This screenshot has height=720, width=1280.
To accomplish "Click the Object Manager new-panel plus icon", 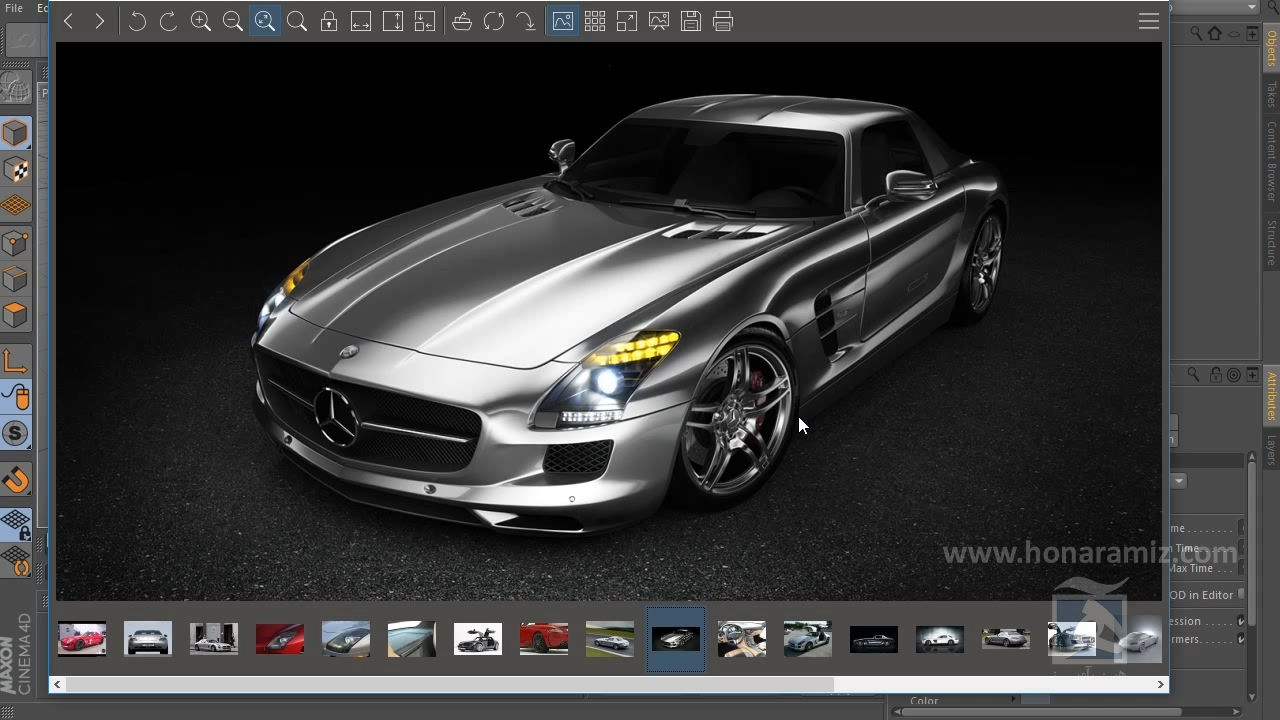I will pyautogui.click(x=1252, y=33).
